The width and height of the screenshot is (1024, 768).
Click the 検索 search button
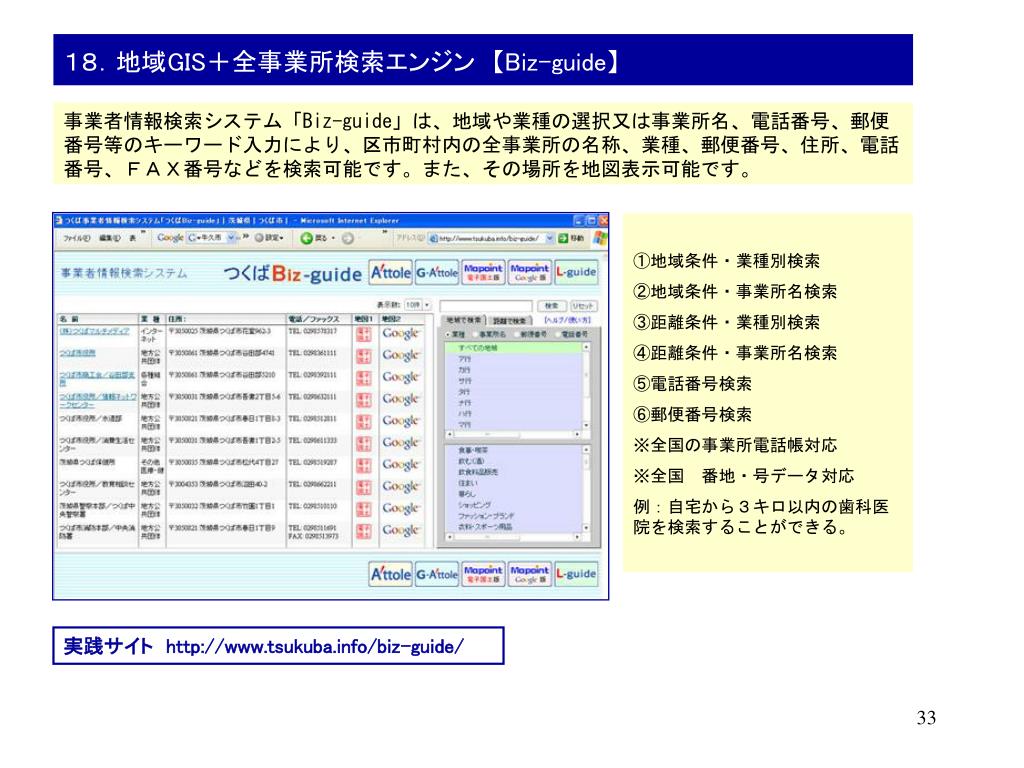pos(551,306)
